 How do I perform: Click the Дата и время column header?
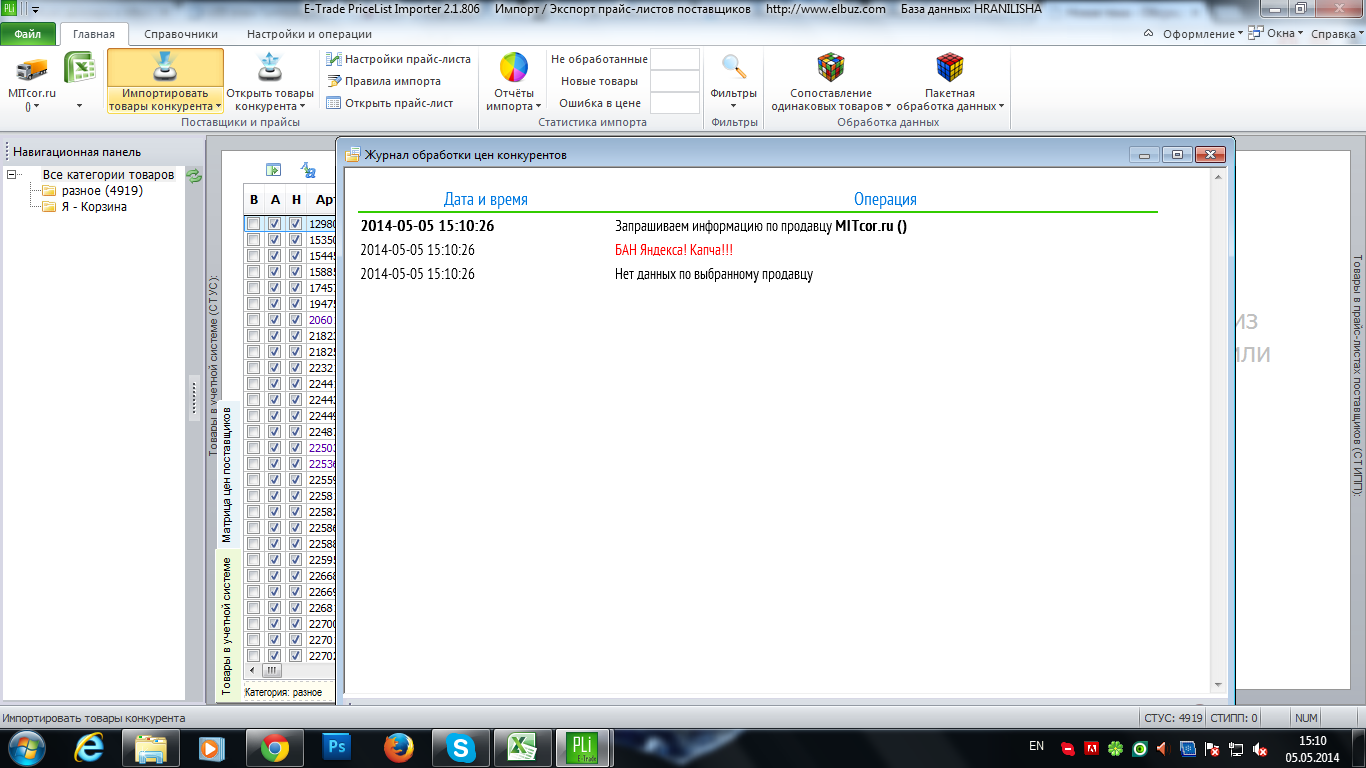point(486,199)
